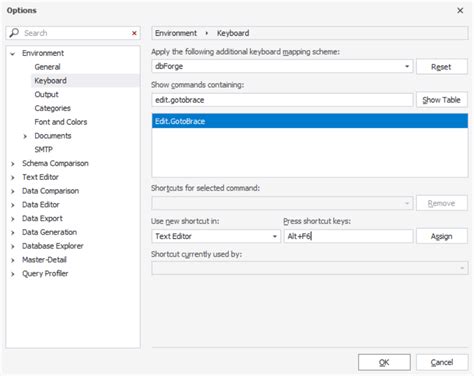This screenshot has height=376, width=474.
Task: Open the SMTP options page
Action: pos(43,149)
